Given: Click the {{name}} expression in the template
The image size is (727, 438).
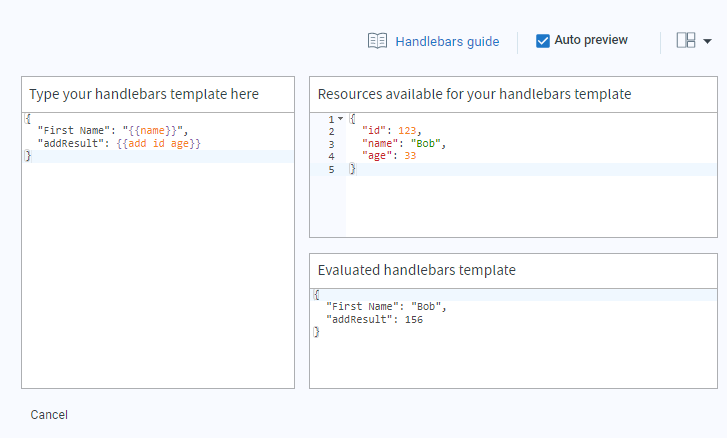Looking at the screenshot, I should pyautogui.click(x=153, y=131).
